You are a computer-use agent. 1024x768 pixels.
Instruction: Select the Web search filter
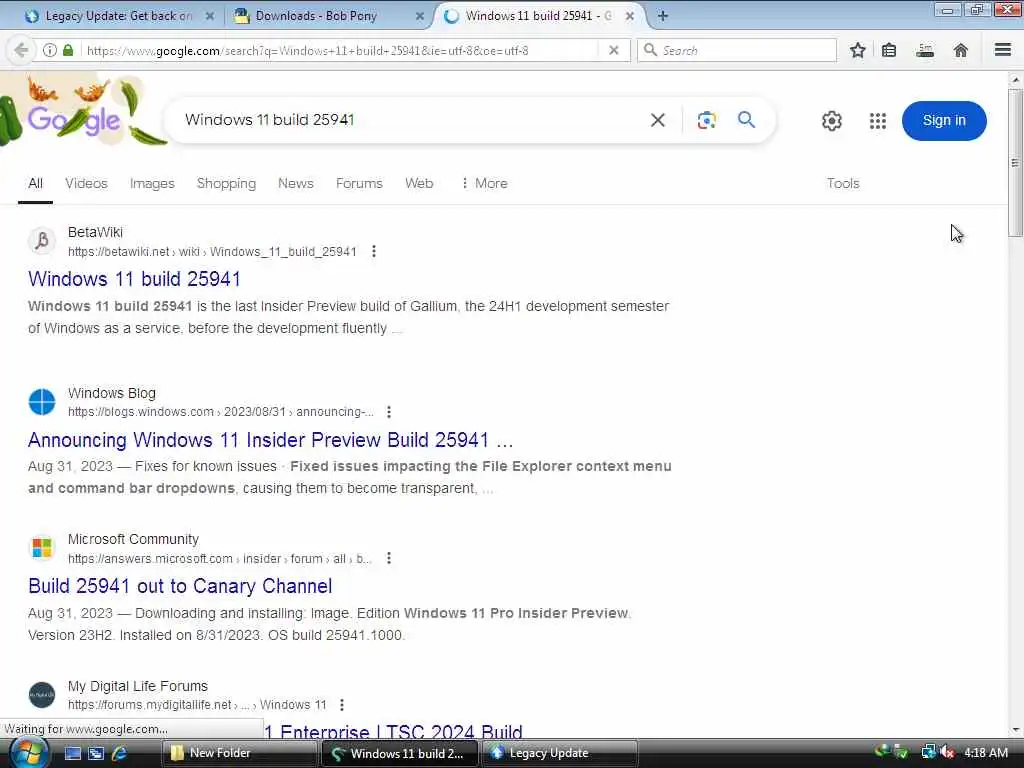pyautogui.click(x=419, y=184)
